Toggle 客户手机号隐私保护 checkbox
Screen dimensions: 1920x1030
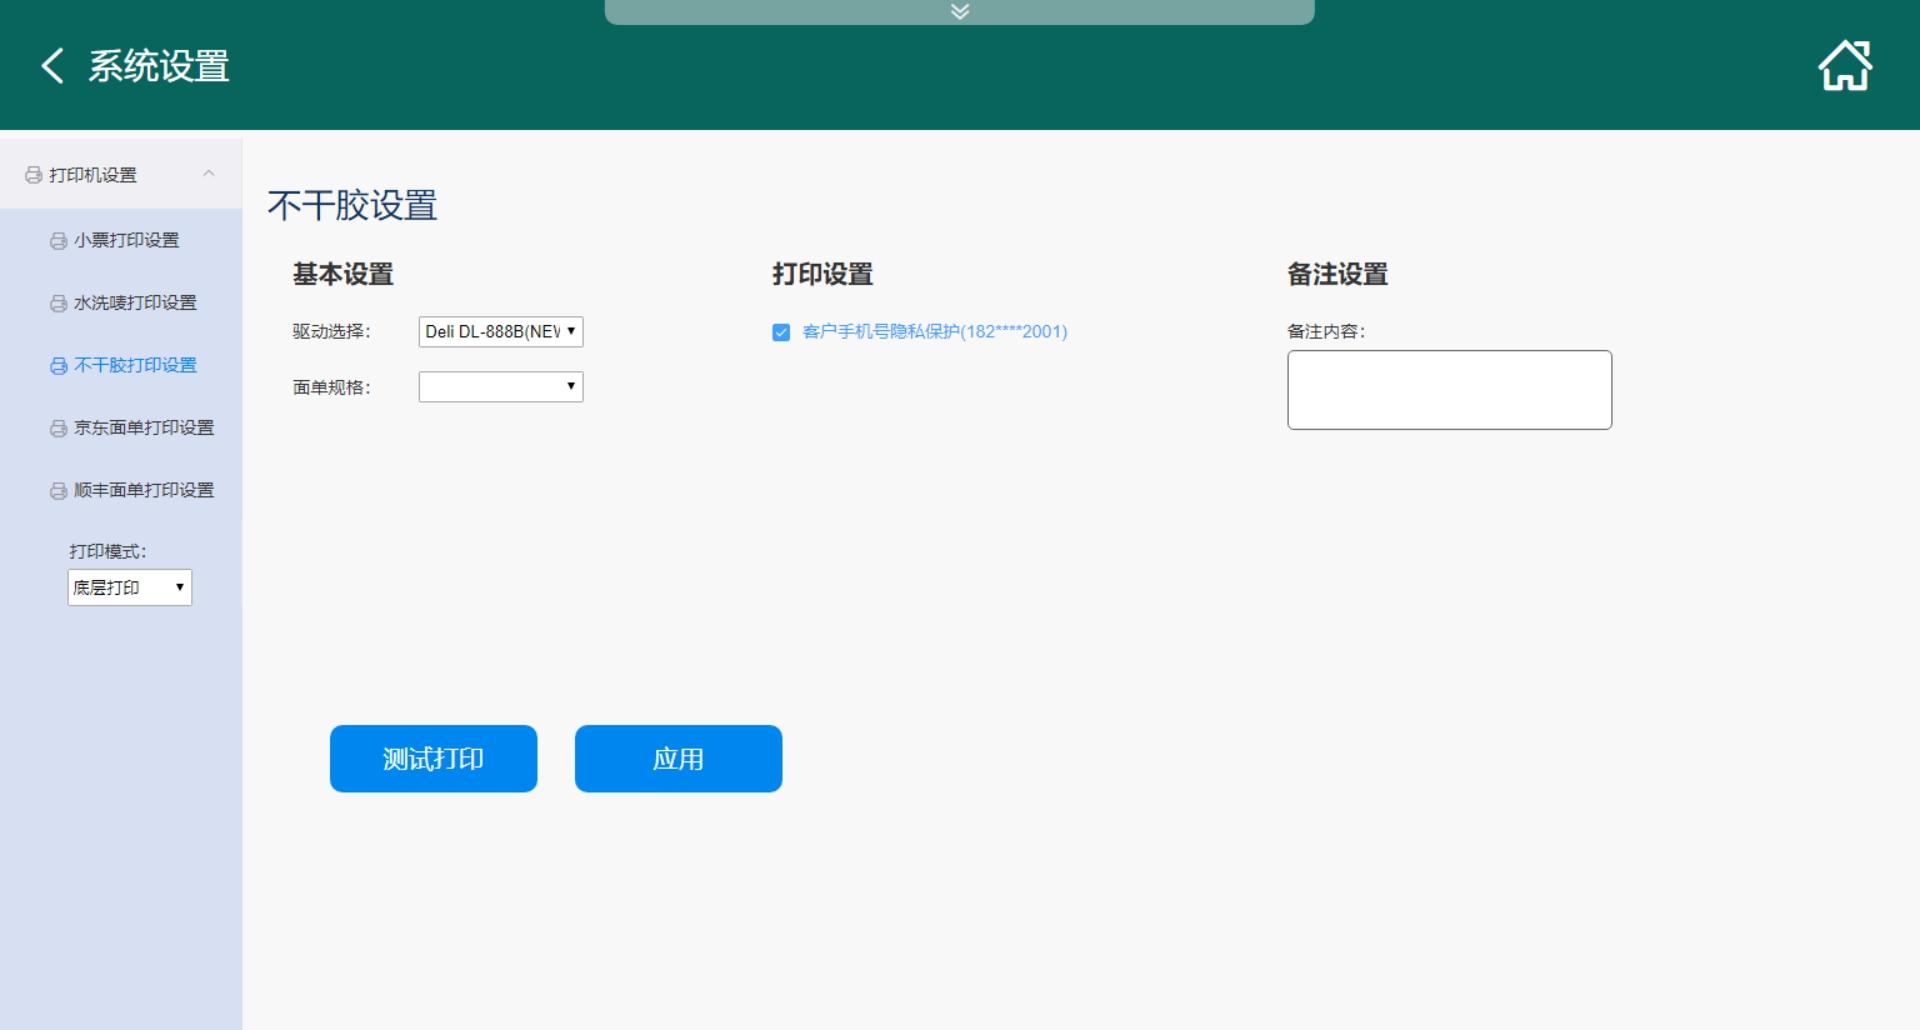(x=781, y=332)
